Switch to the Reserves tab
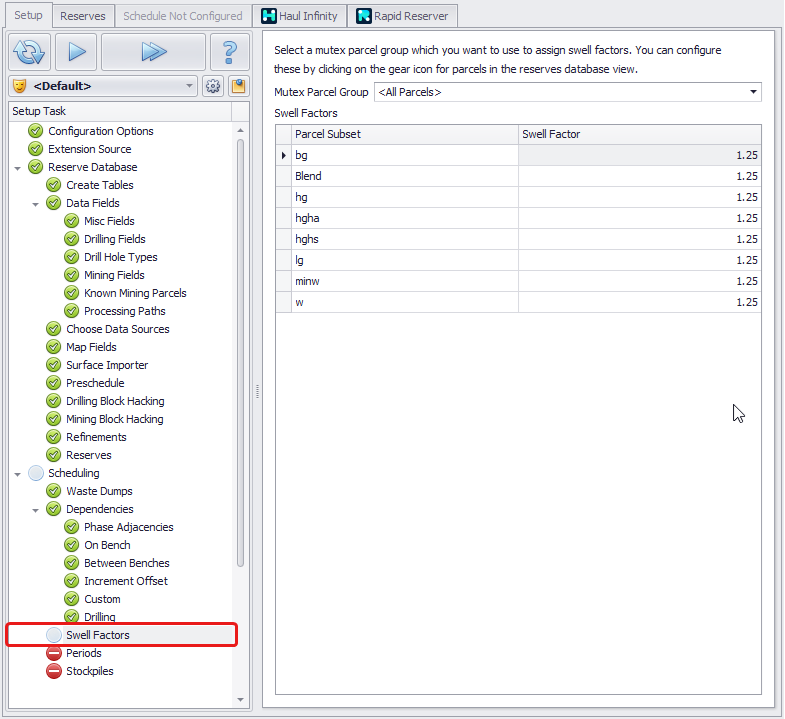 [82, 16]
